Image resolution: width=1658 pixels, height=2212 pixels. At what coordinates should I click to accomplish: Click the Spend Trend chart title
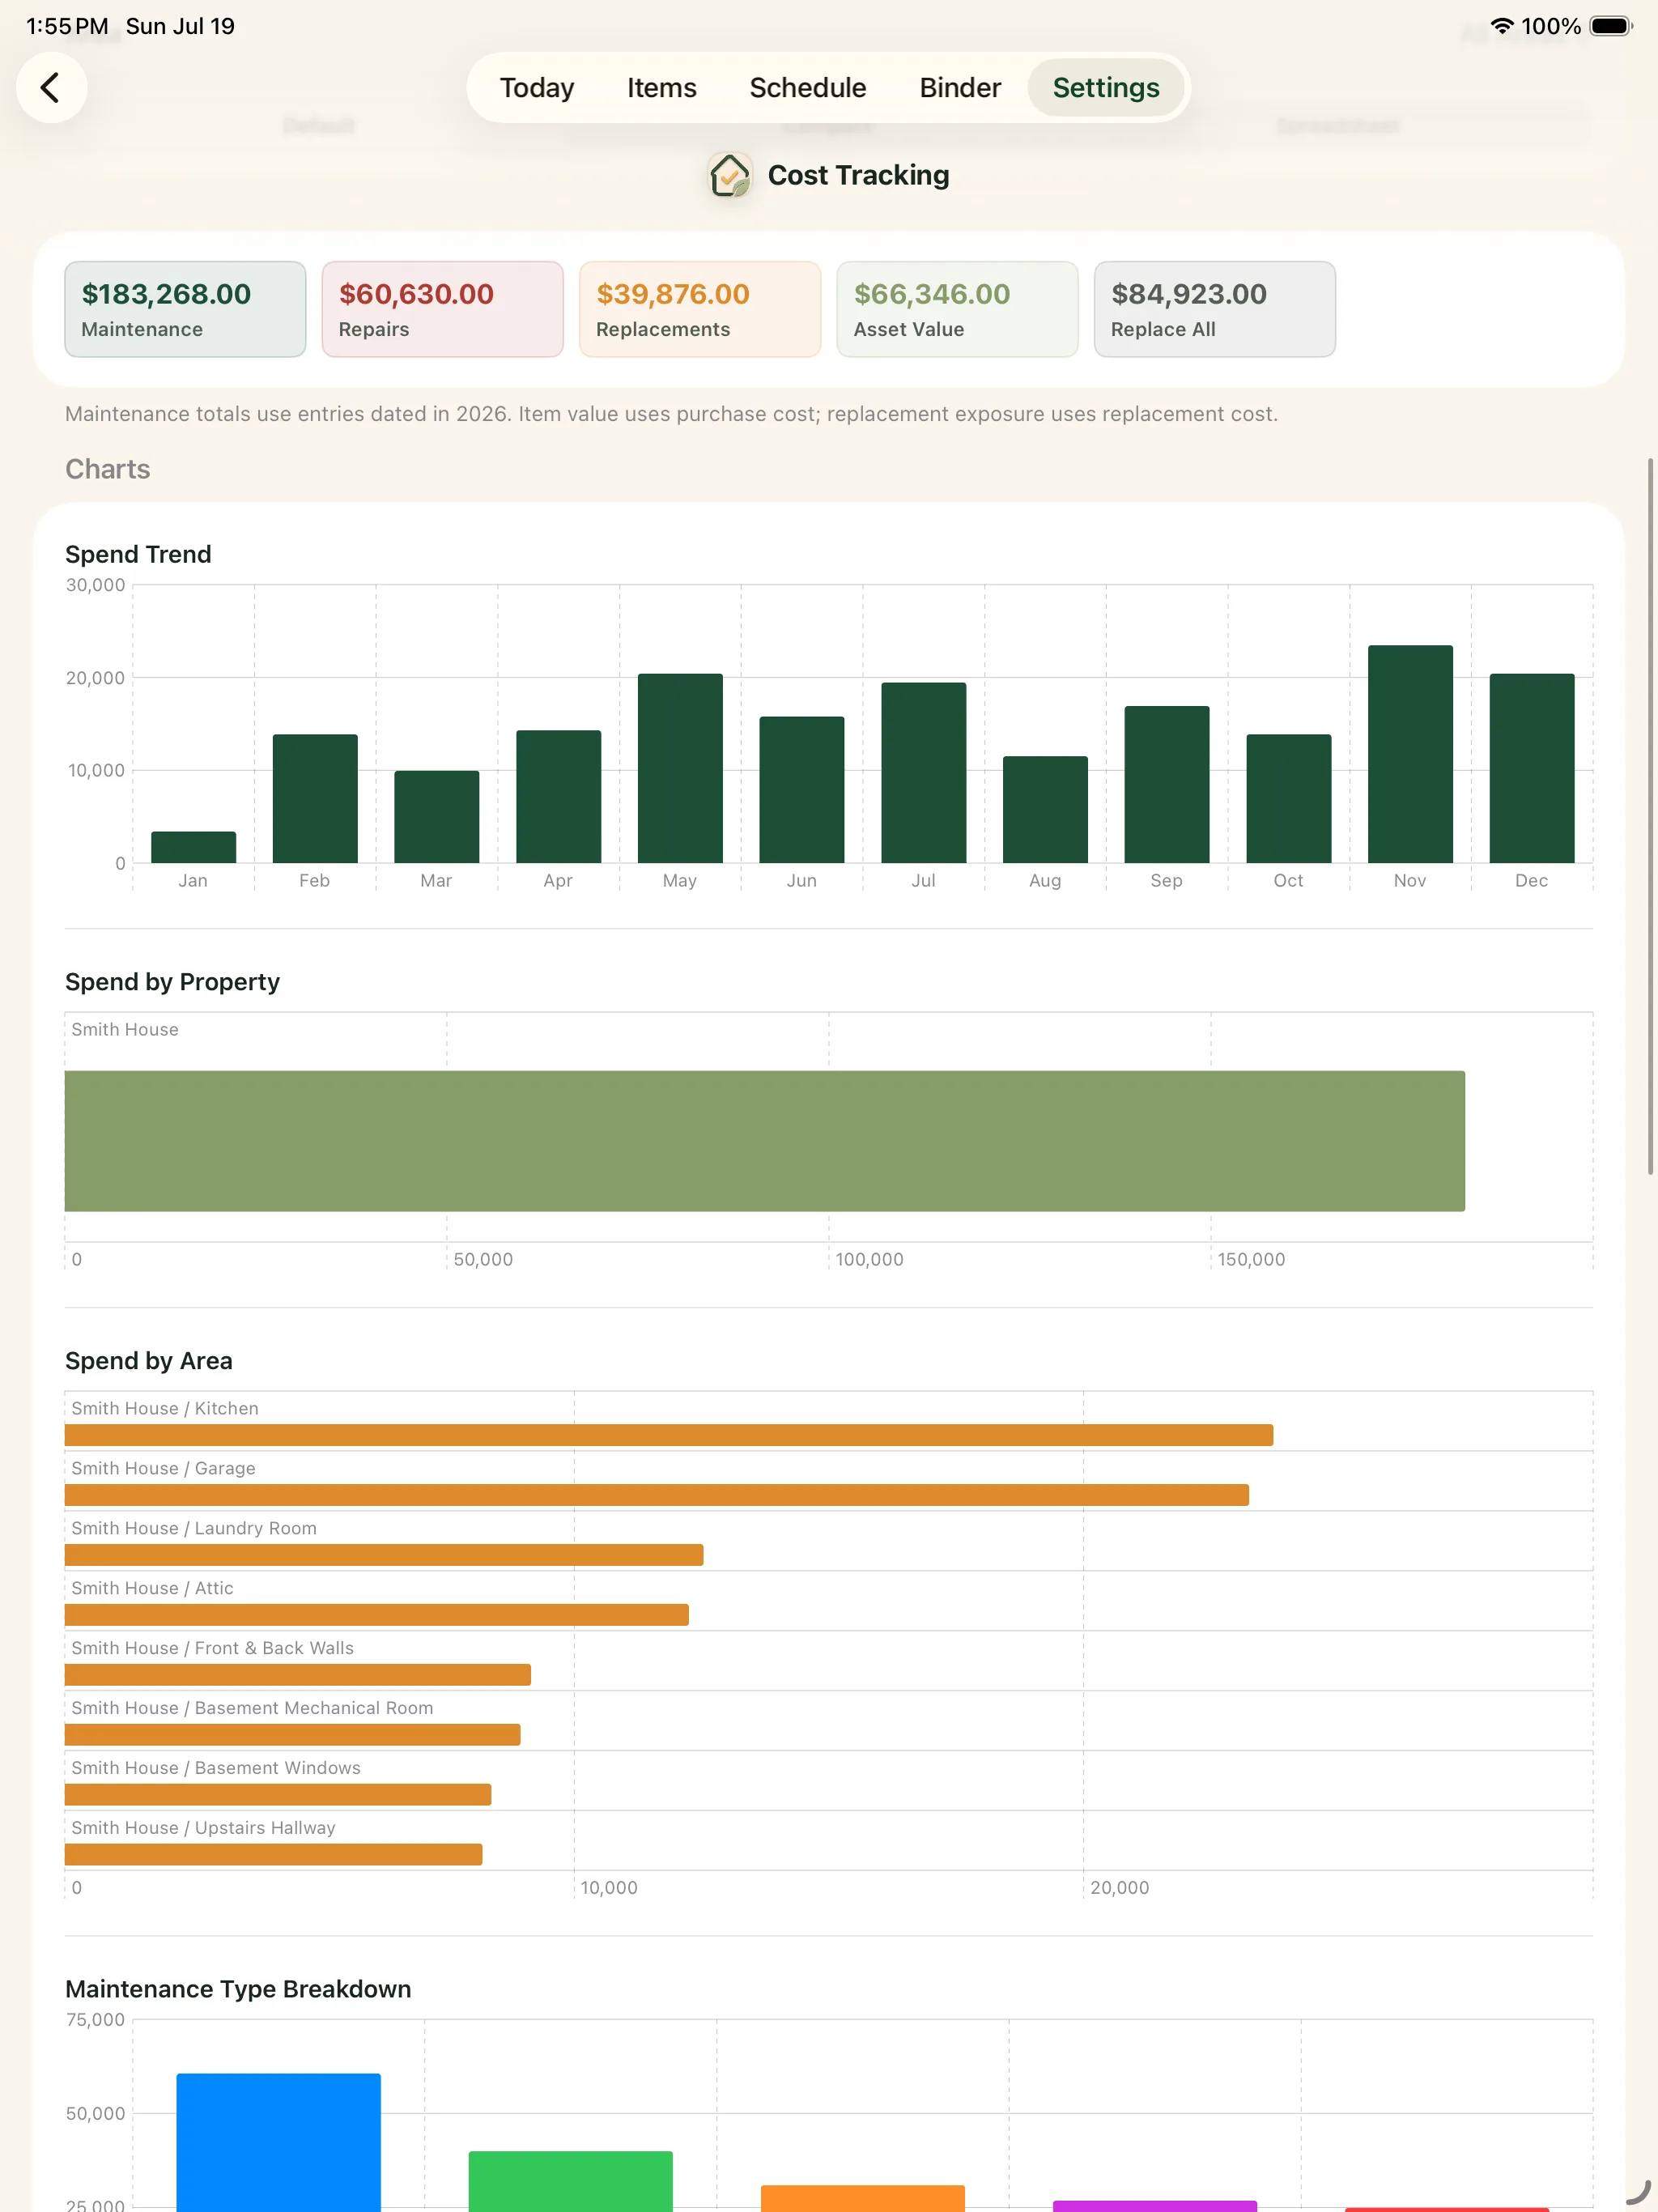138,554
